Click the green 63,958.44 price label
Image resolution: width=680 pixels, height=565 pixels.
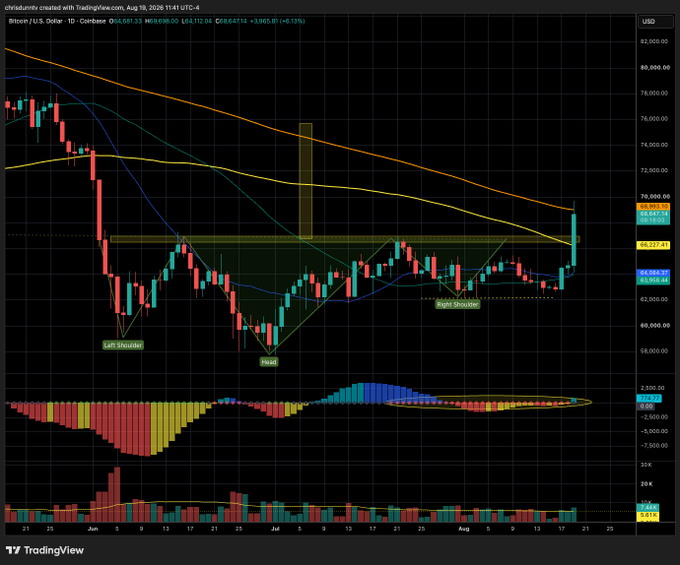coord(654,281)
